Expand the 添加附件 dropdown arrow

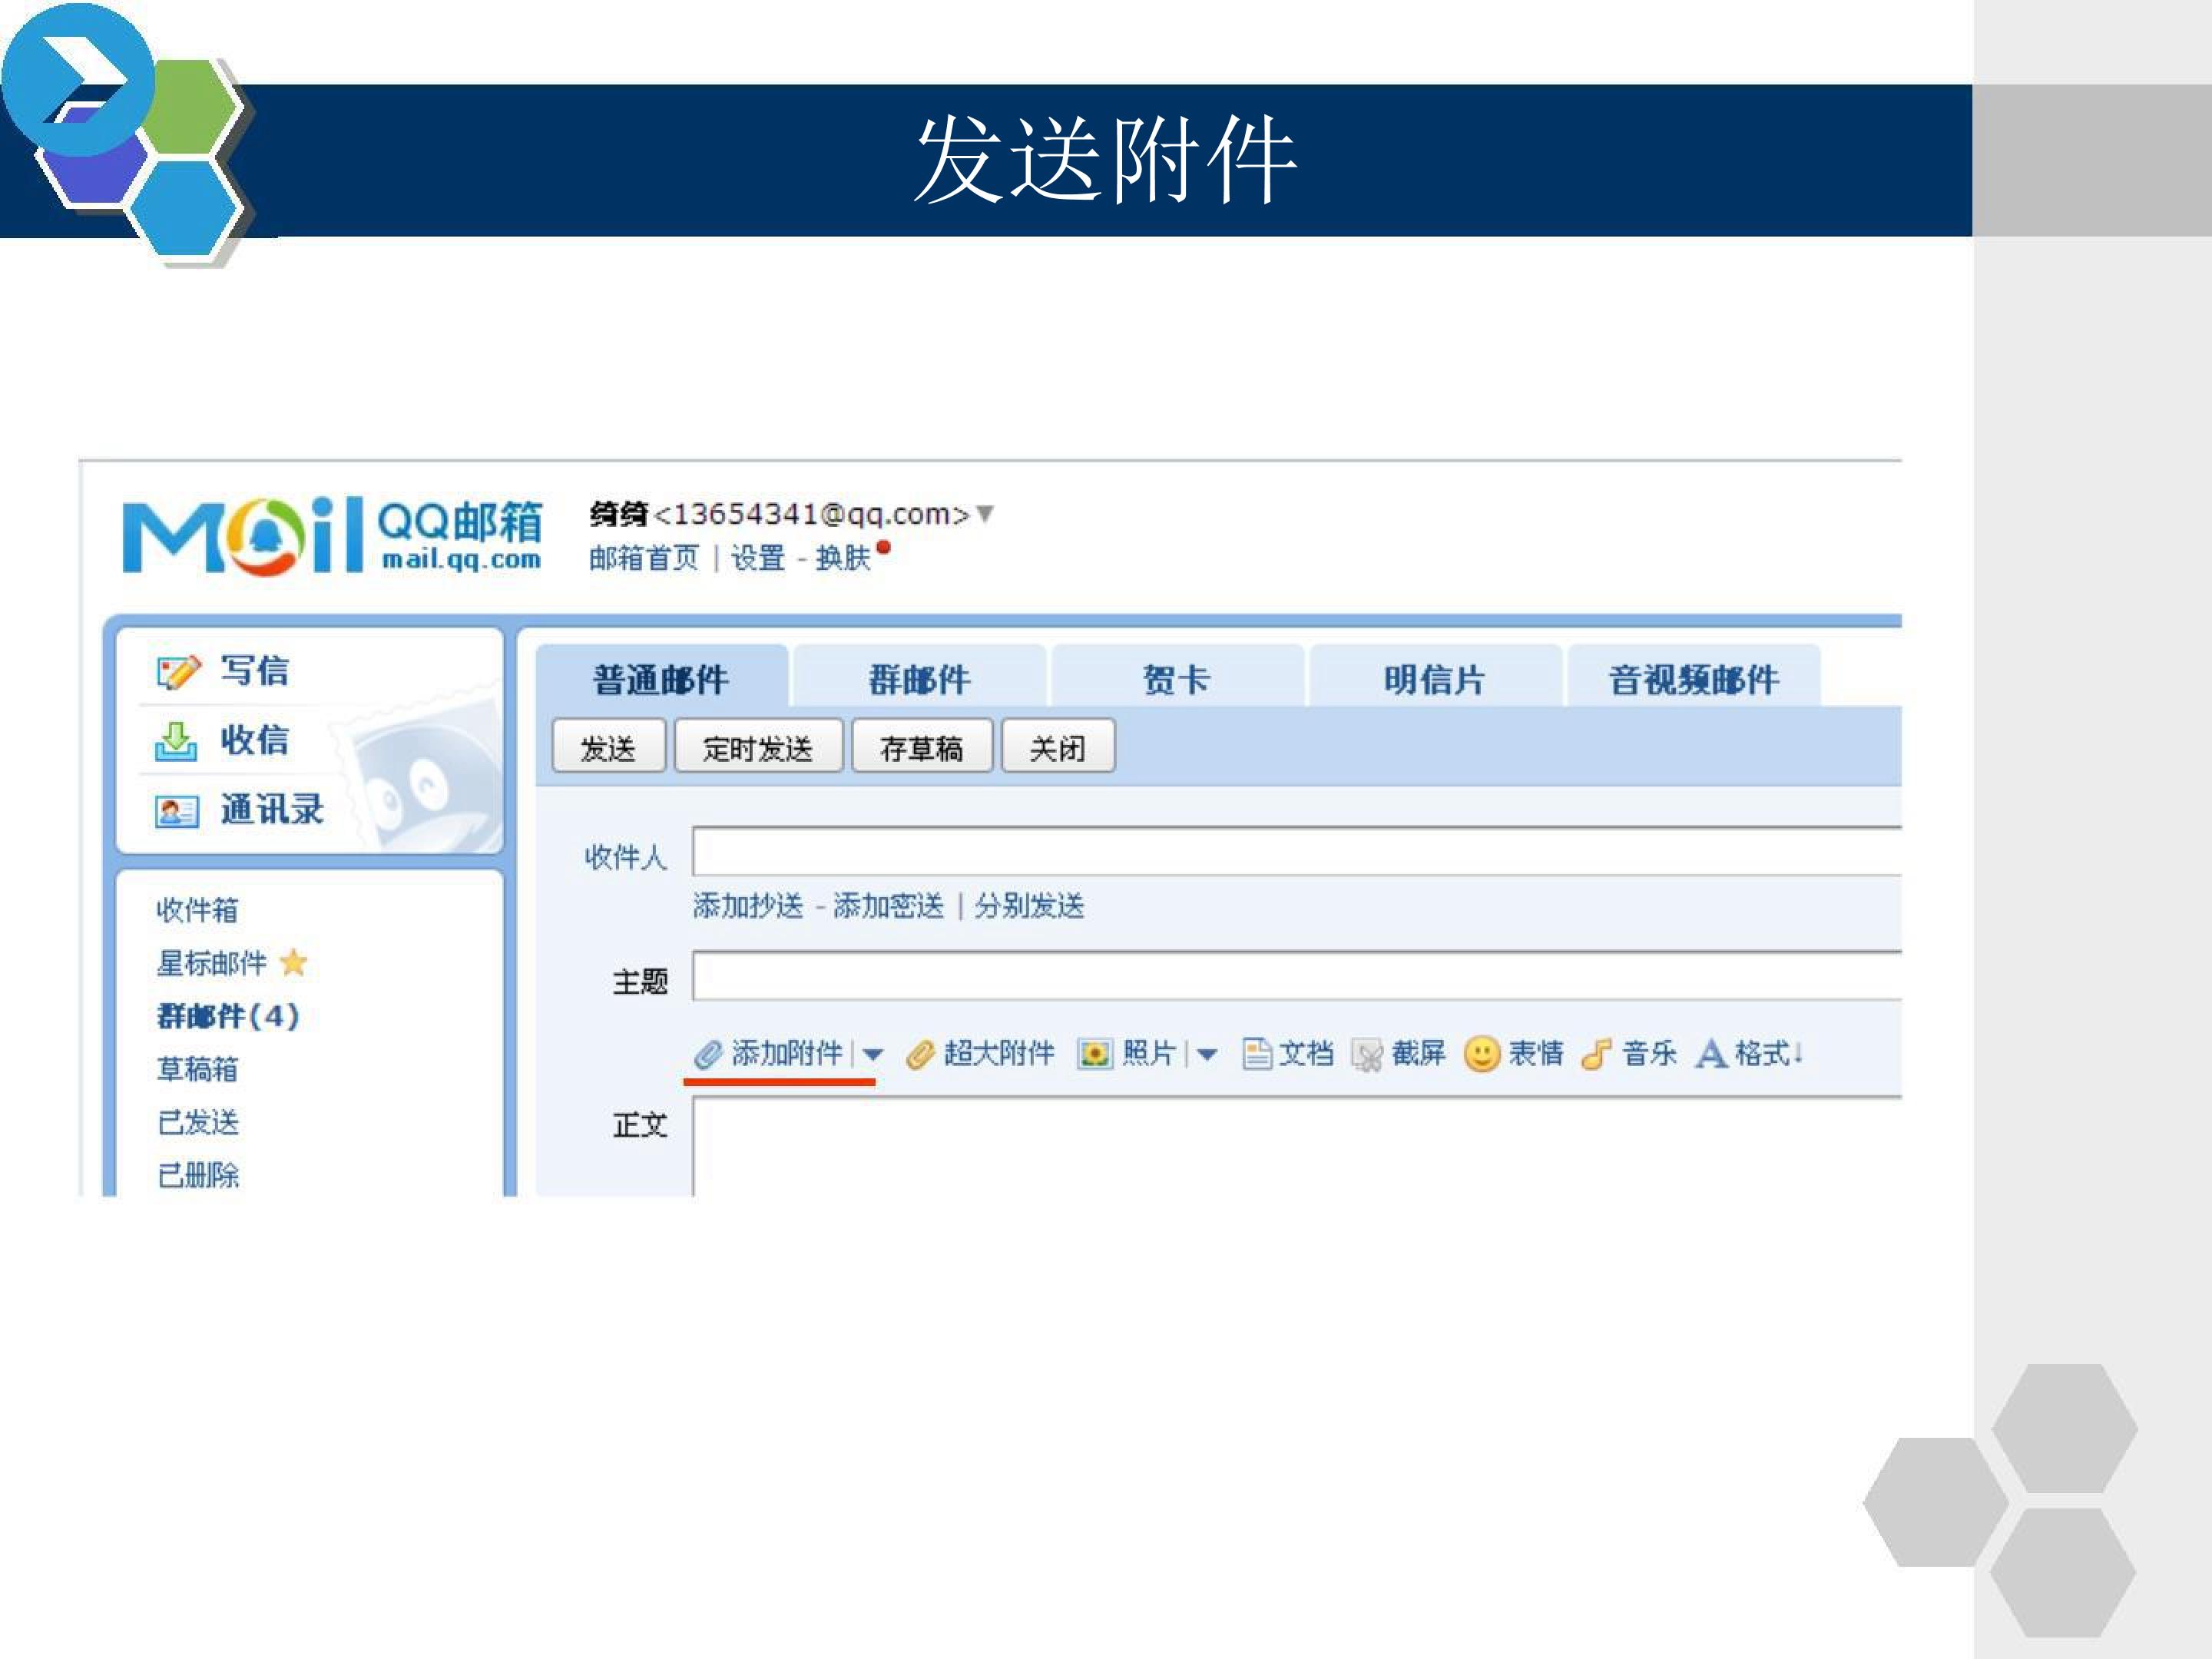(x=872, y=1054)
